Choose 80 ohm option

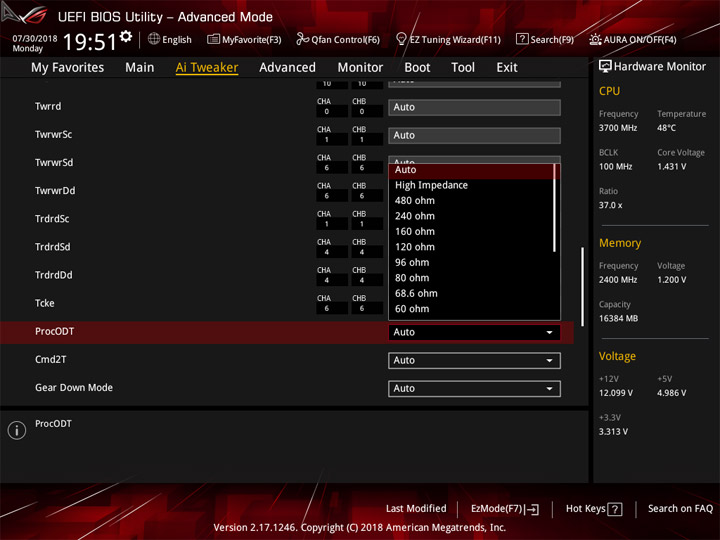471,278
